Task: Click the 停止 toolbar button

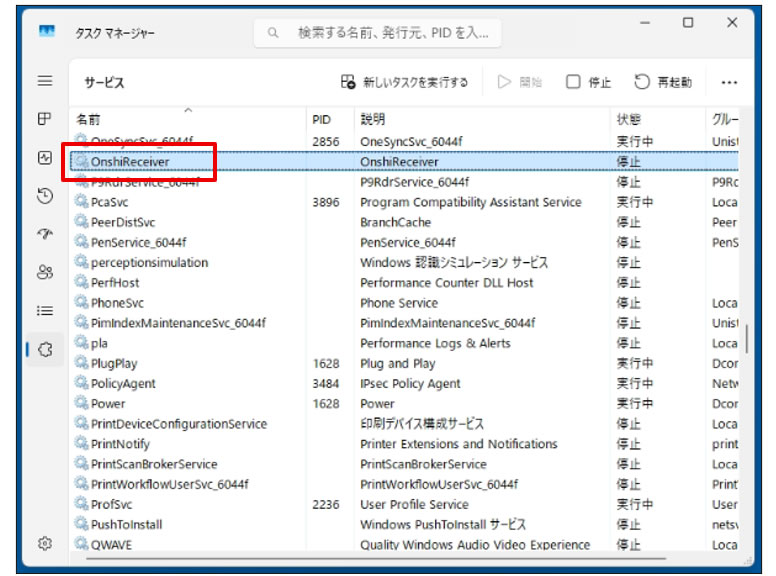Action: pyautogui.click(x=588, y=82)
